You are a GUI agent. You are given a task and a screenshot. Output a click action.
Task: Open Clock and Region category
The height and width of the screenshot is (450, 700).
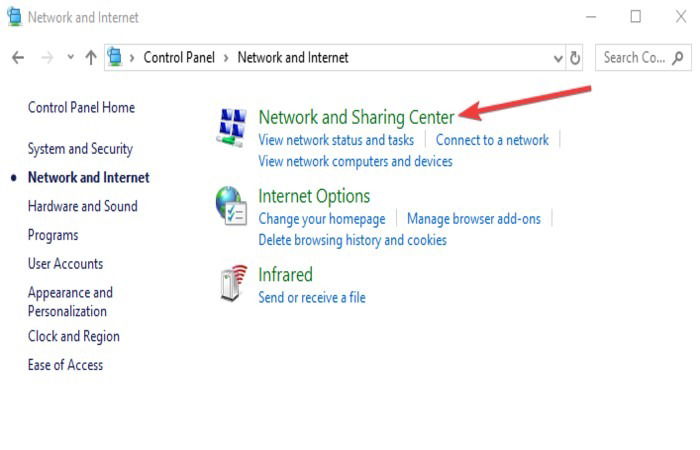coord(74,337)
